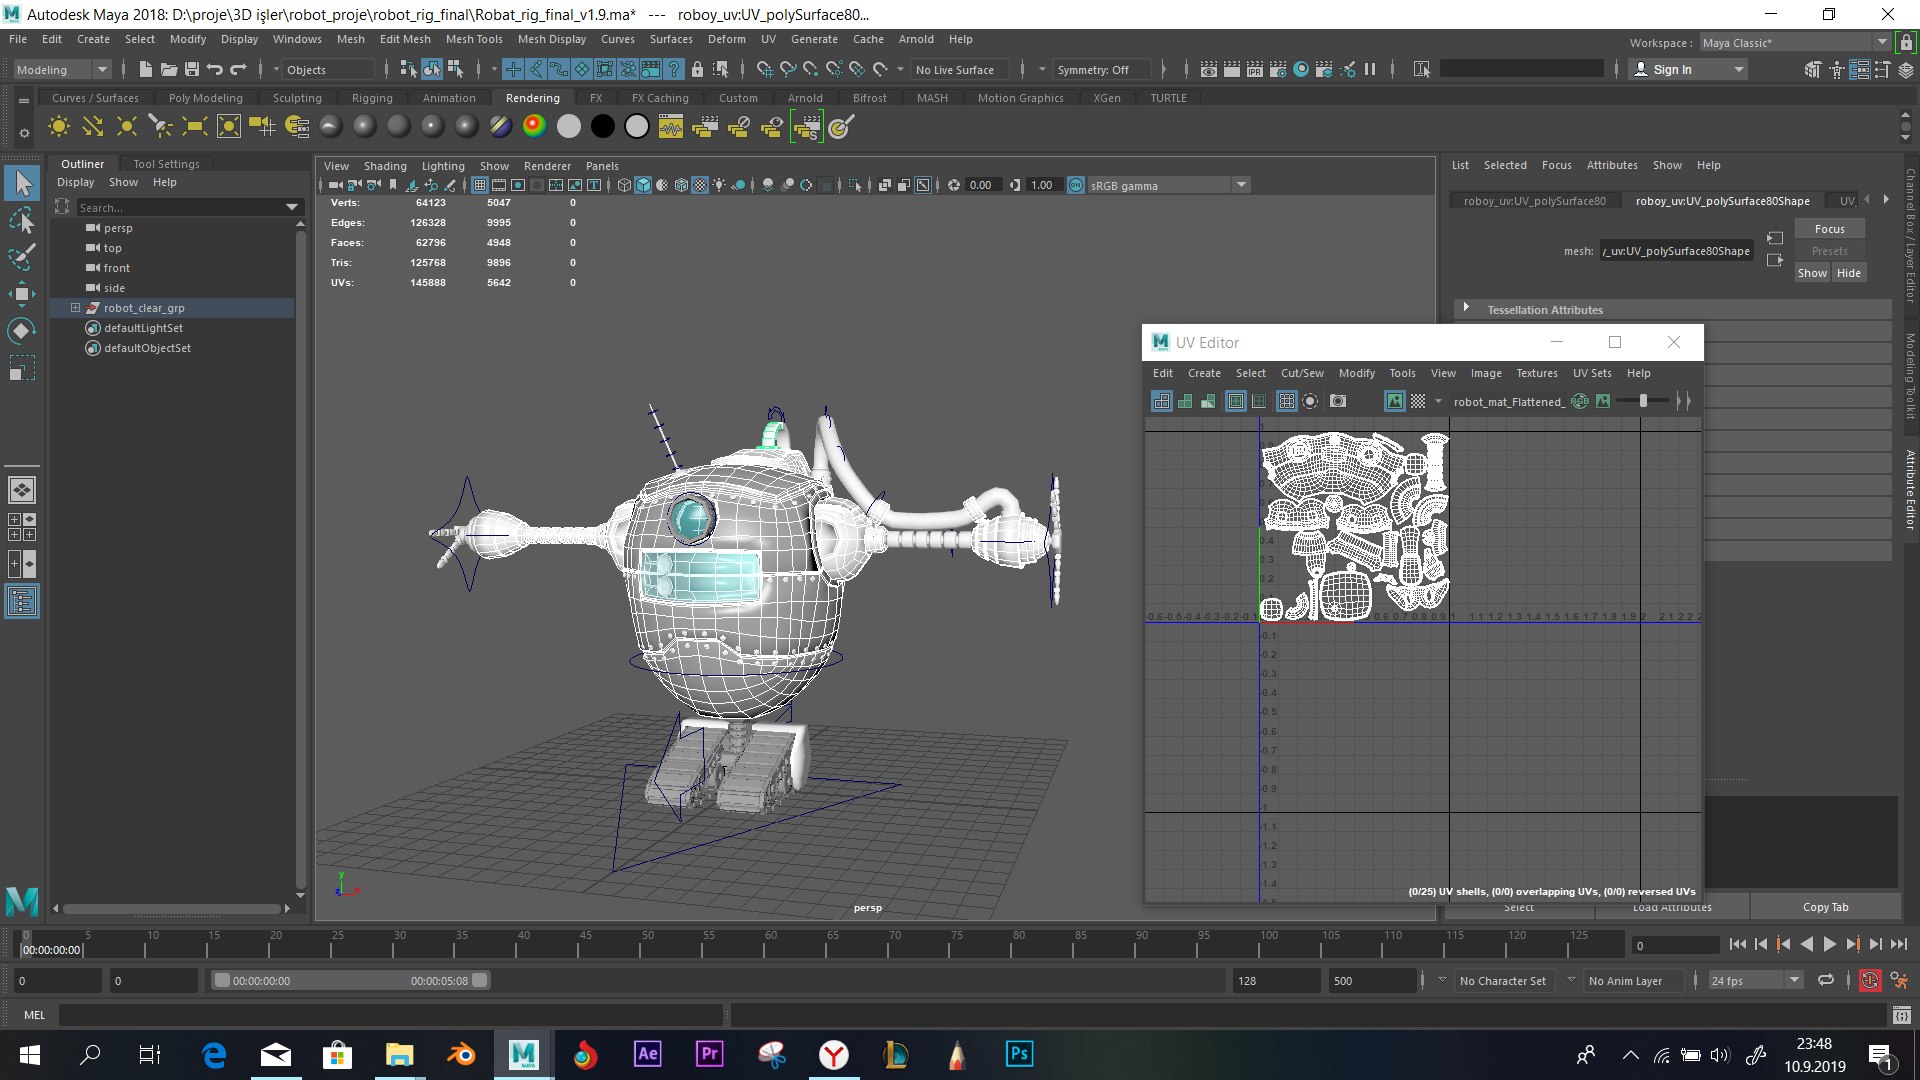Click the Hide button in Attribute Editor

click(x=1849, y=273)
